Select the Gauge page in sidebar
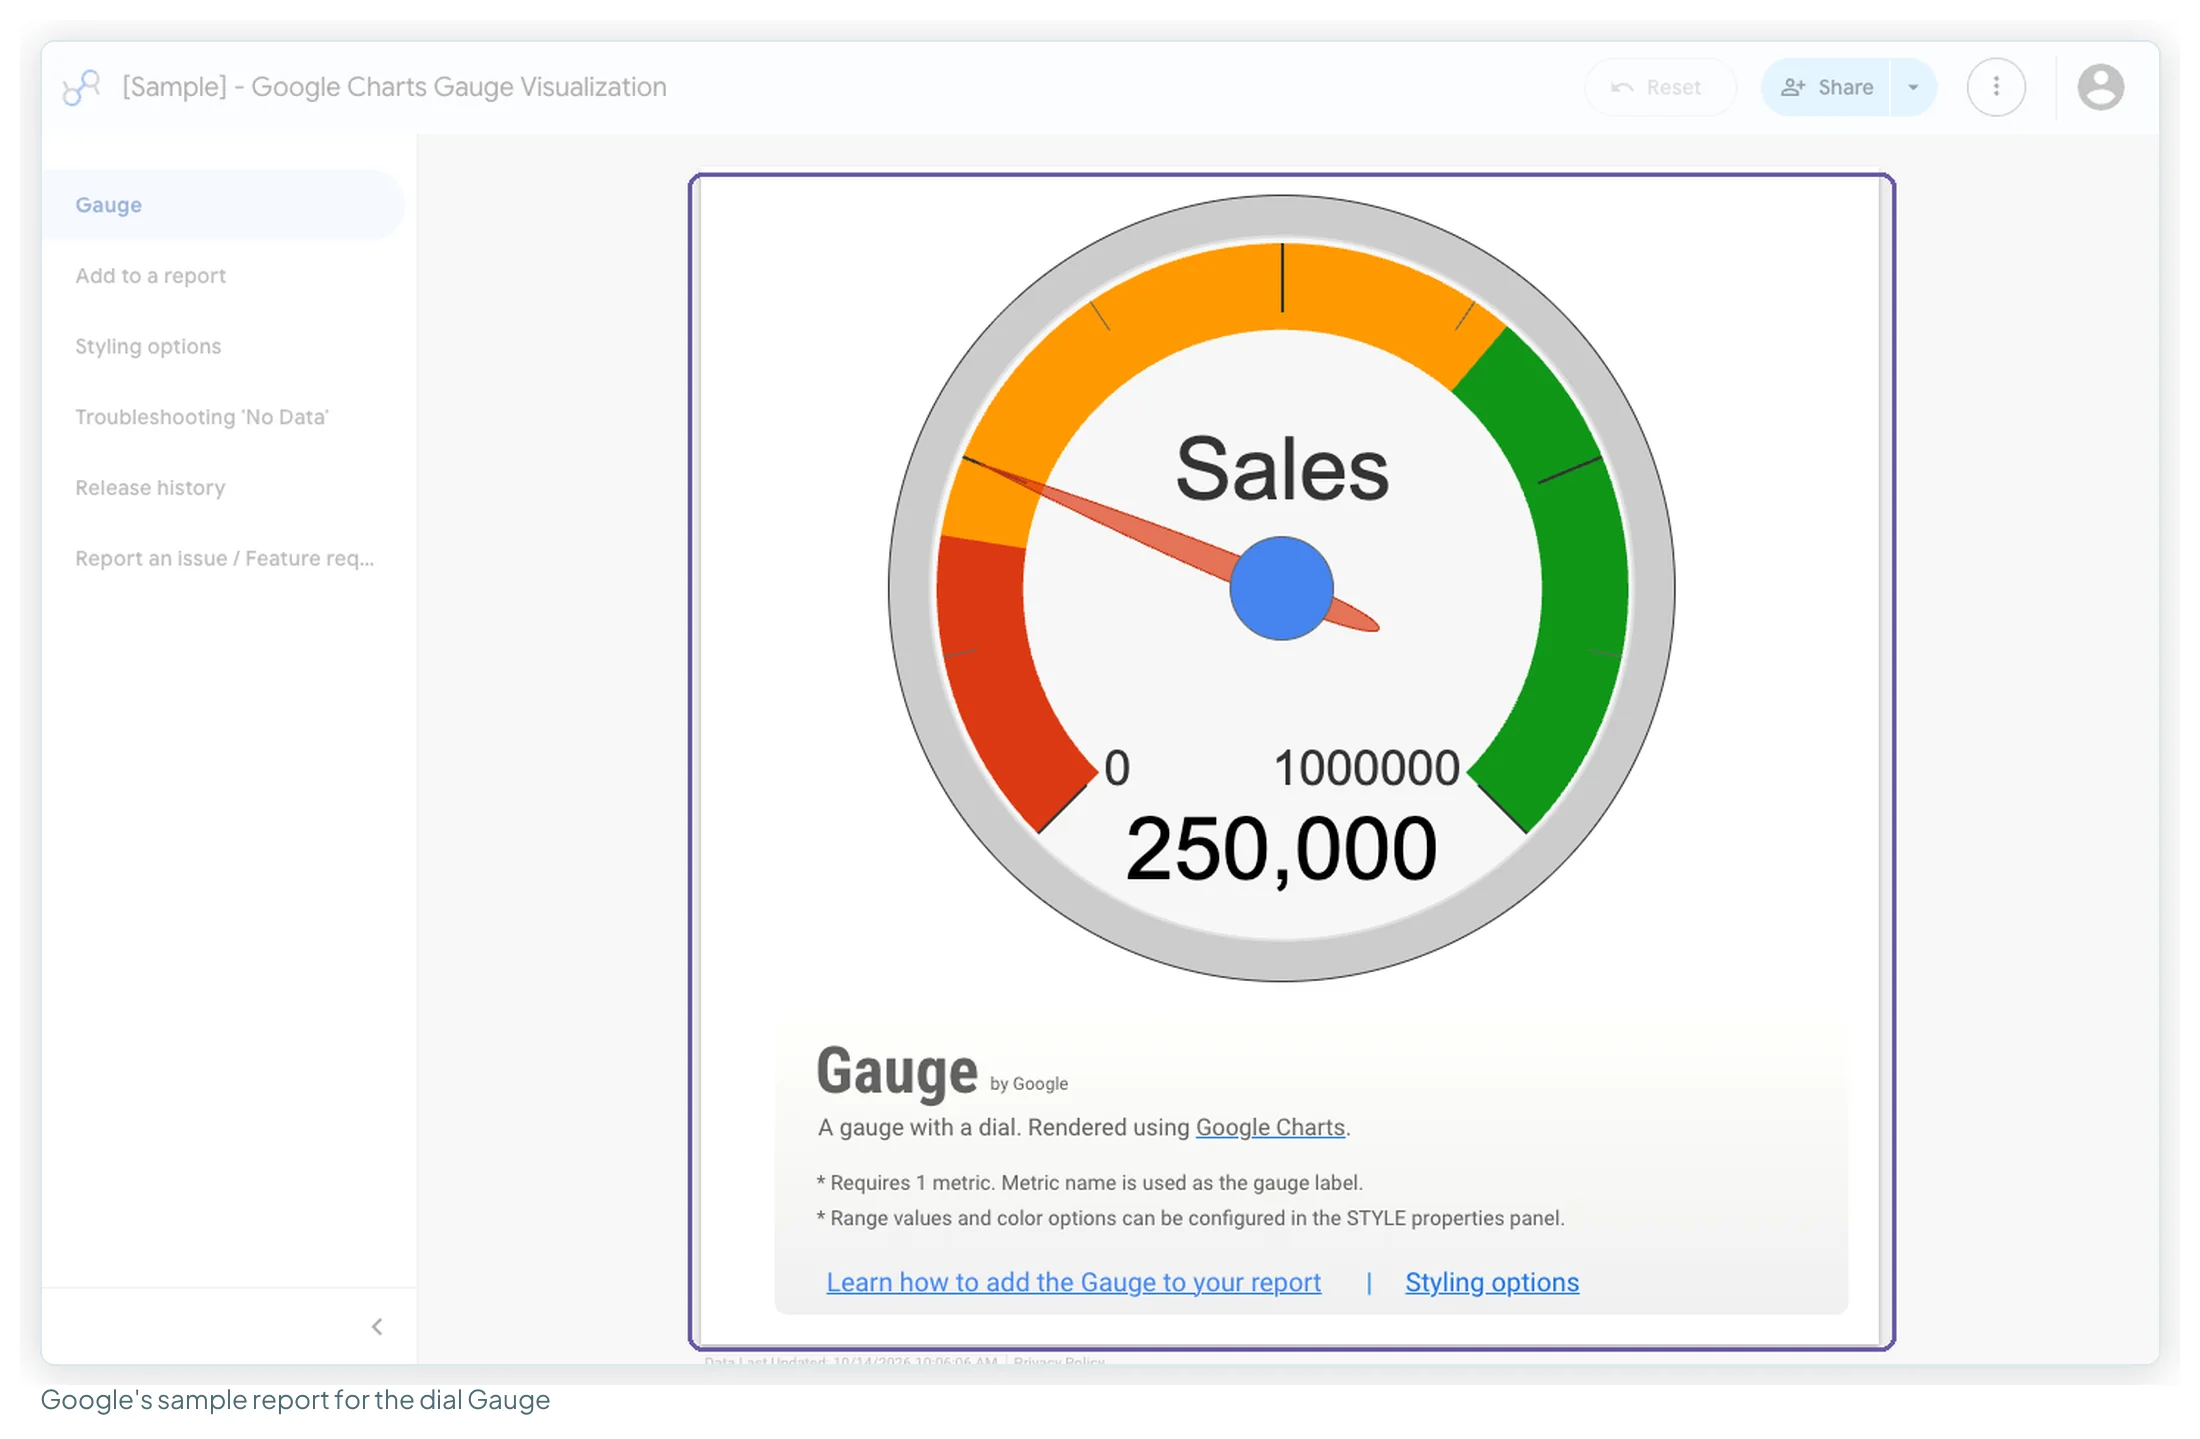This screenshot has width=2200, height=1439. click(222, 205)
